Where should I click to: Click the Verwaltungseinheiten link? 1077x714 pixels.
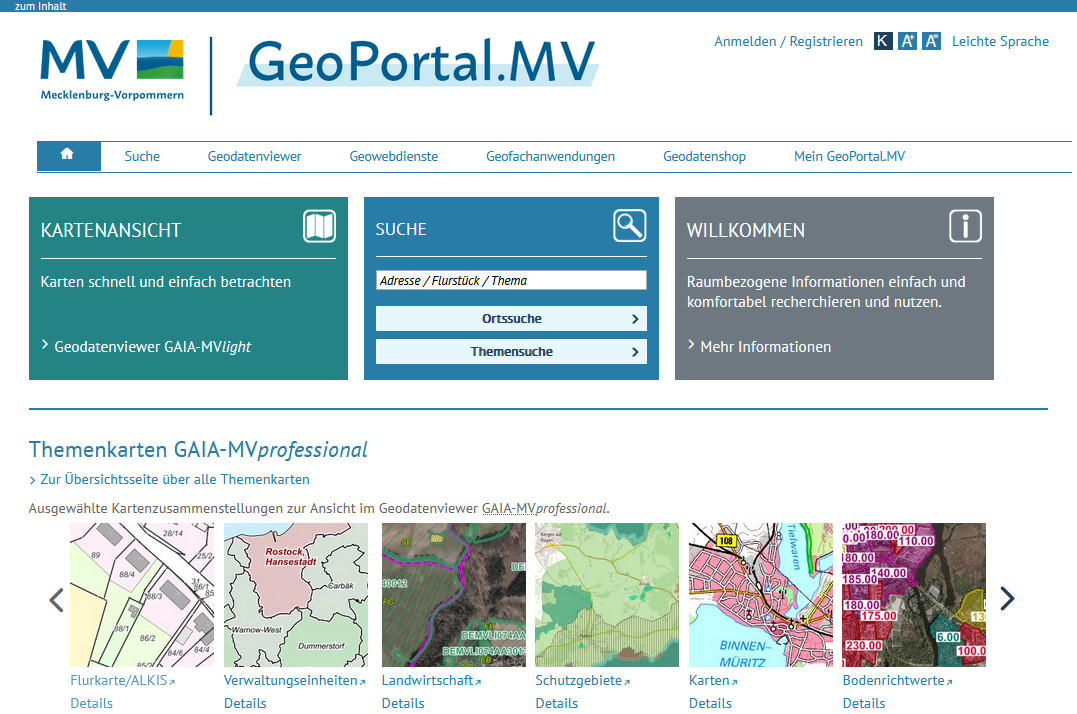[x=294, y=680]
